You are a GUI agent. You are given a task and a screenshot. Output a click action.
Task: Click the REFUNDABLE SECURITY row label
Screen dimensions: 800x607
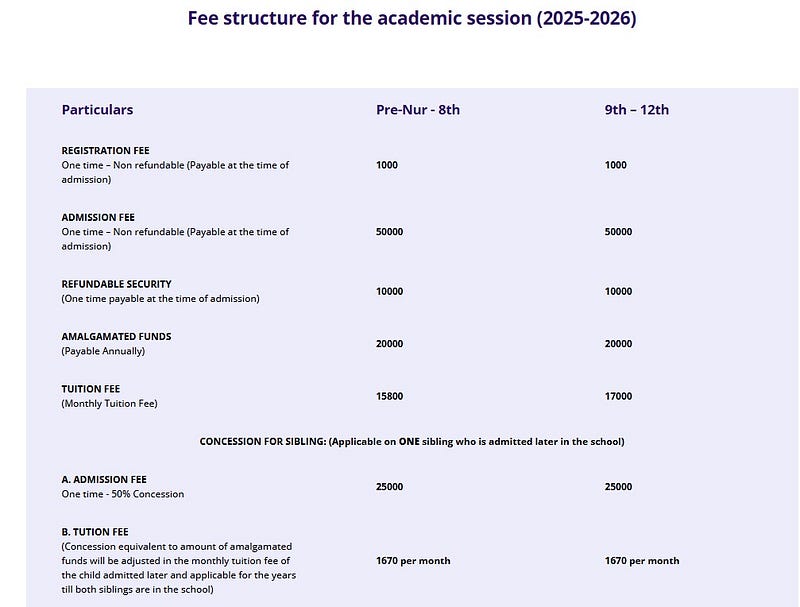[x=116, y=284]
